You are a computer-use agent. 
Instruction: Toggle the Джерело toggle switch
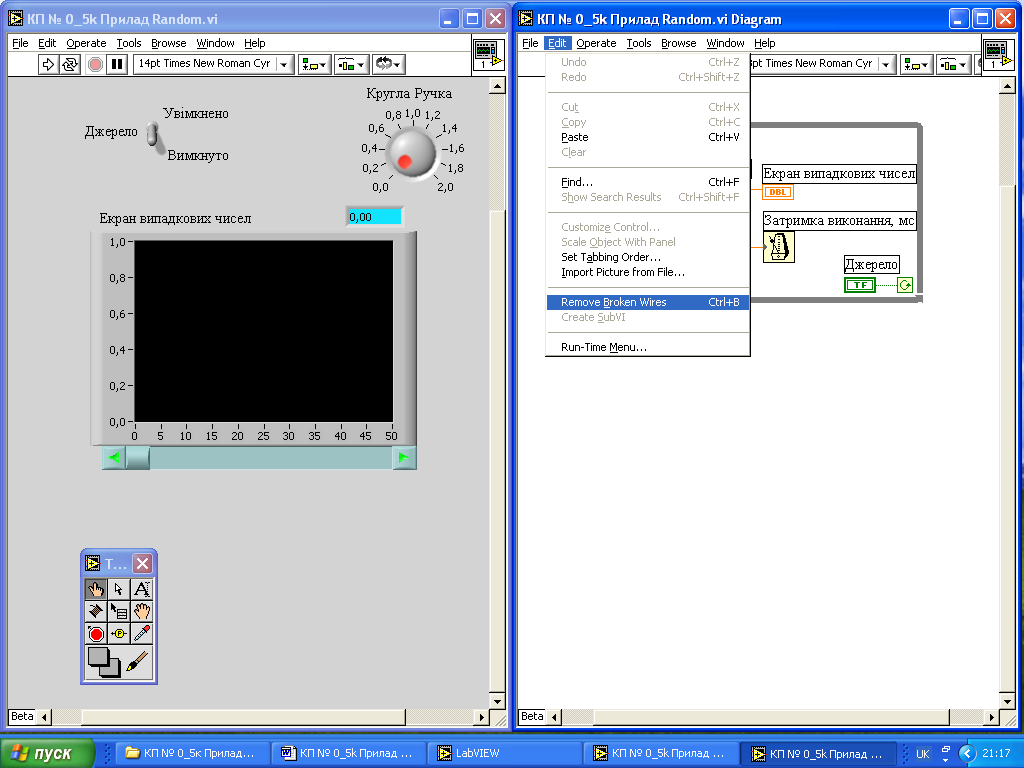(152, 134)
